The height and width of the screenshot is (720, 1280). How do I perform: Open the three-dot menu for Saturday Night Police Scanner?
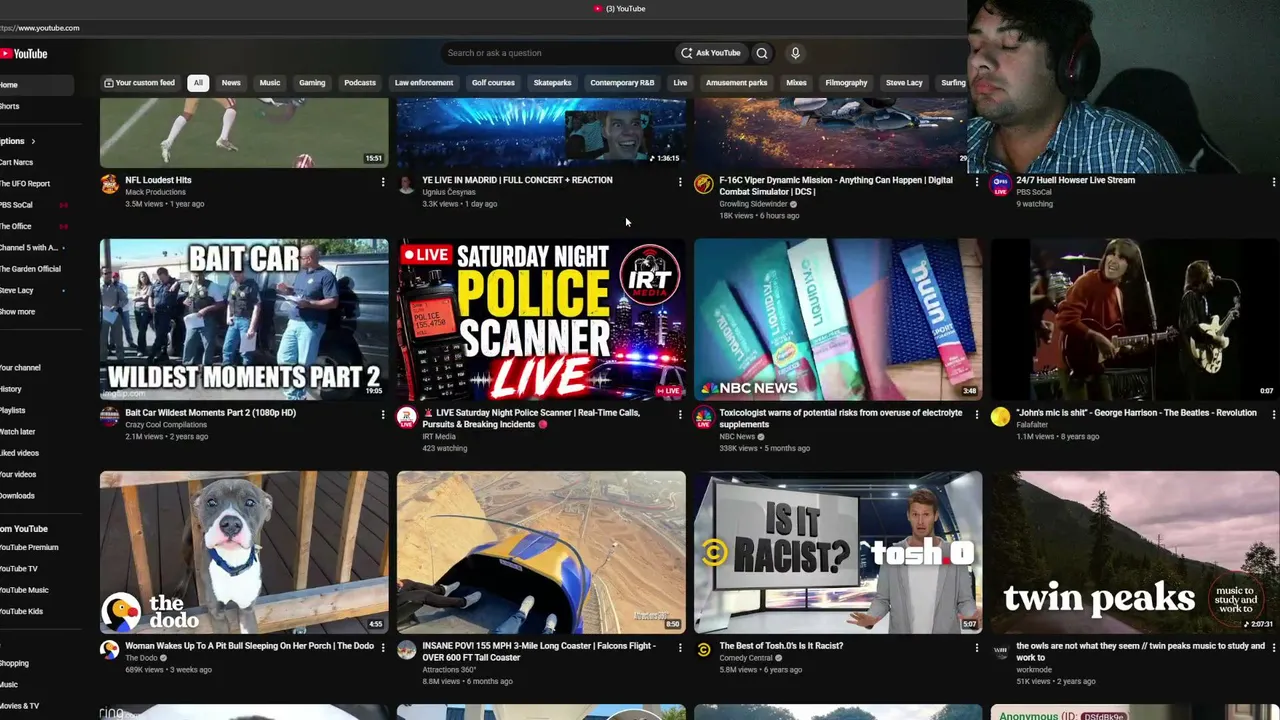[680, 414]
